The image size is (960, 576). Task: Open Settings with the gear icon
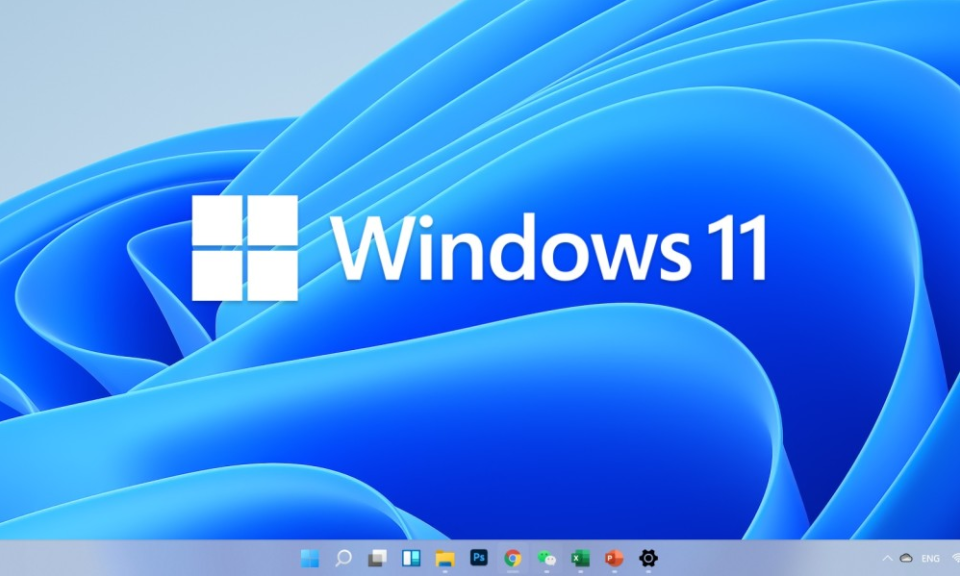[x=648, y=558]
